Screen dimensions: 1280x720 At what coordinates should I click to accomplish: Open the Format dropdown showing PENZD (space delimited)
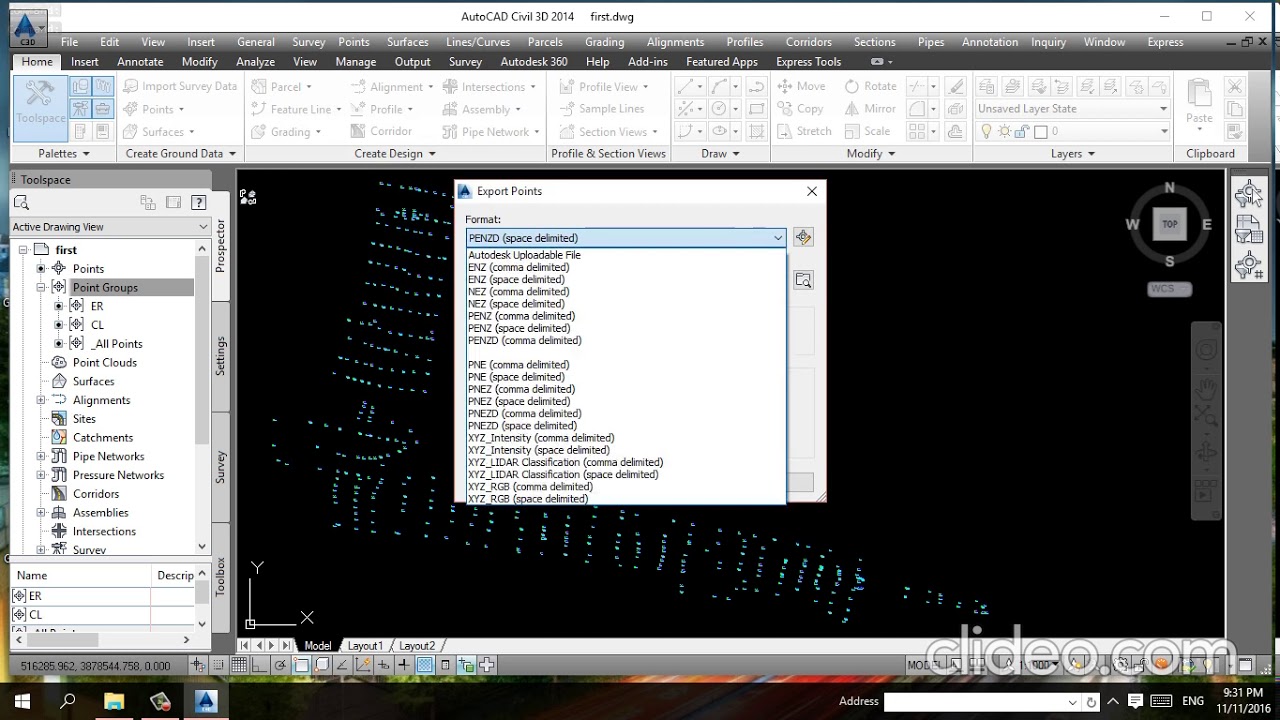[626, 238]
